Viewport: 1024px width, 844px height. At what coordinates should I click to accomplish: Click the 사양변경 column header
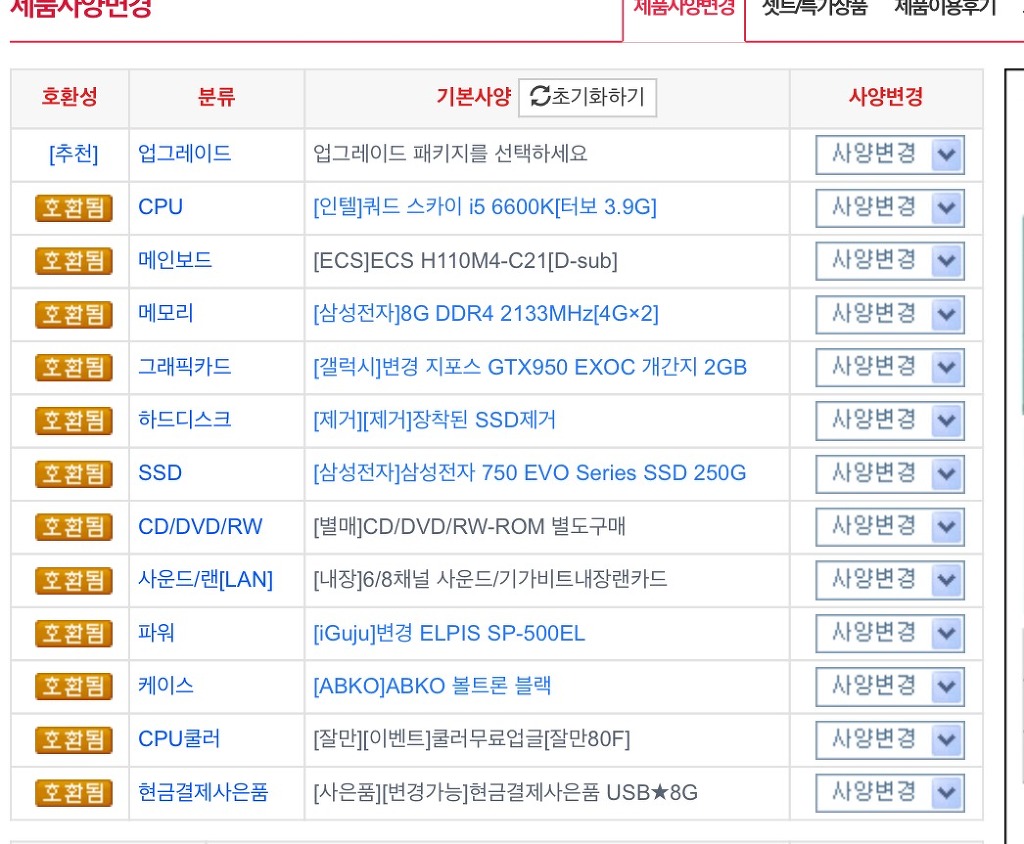click(886, 97)
